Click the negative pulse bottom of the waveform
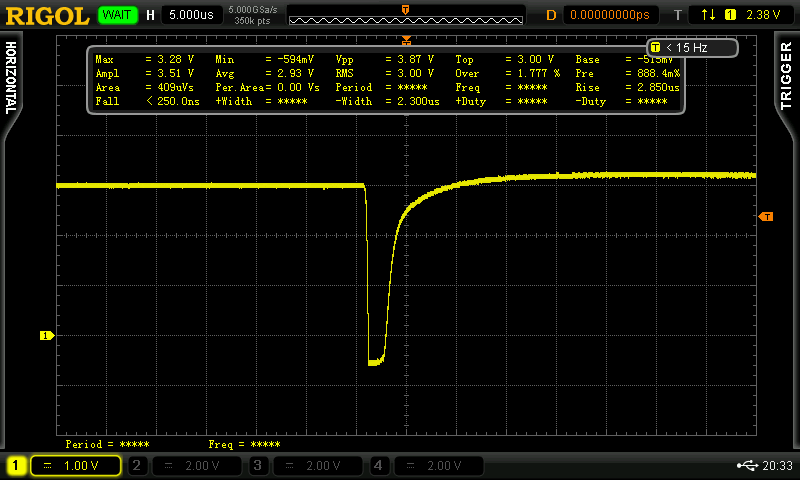Image resolution: width=800 pixels, height=480 pixels. point(376,362)
